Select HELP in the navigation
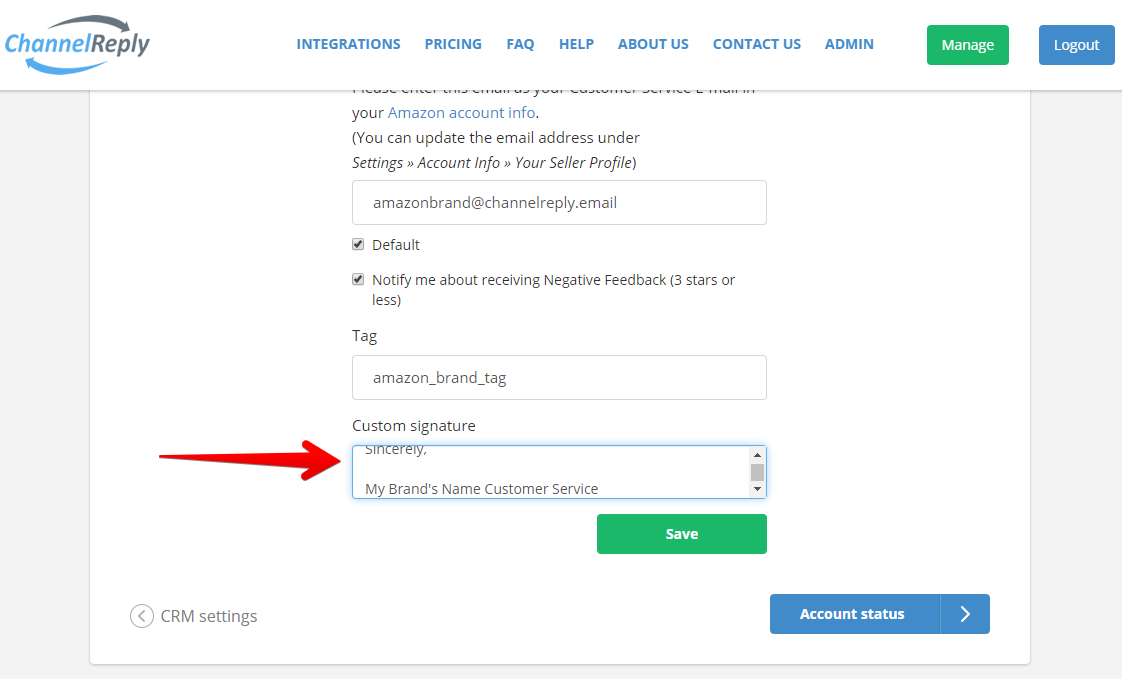This screenshot has height=679, width=1122. click(576, 44)
